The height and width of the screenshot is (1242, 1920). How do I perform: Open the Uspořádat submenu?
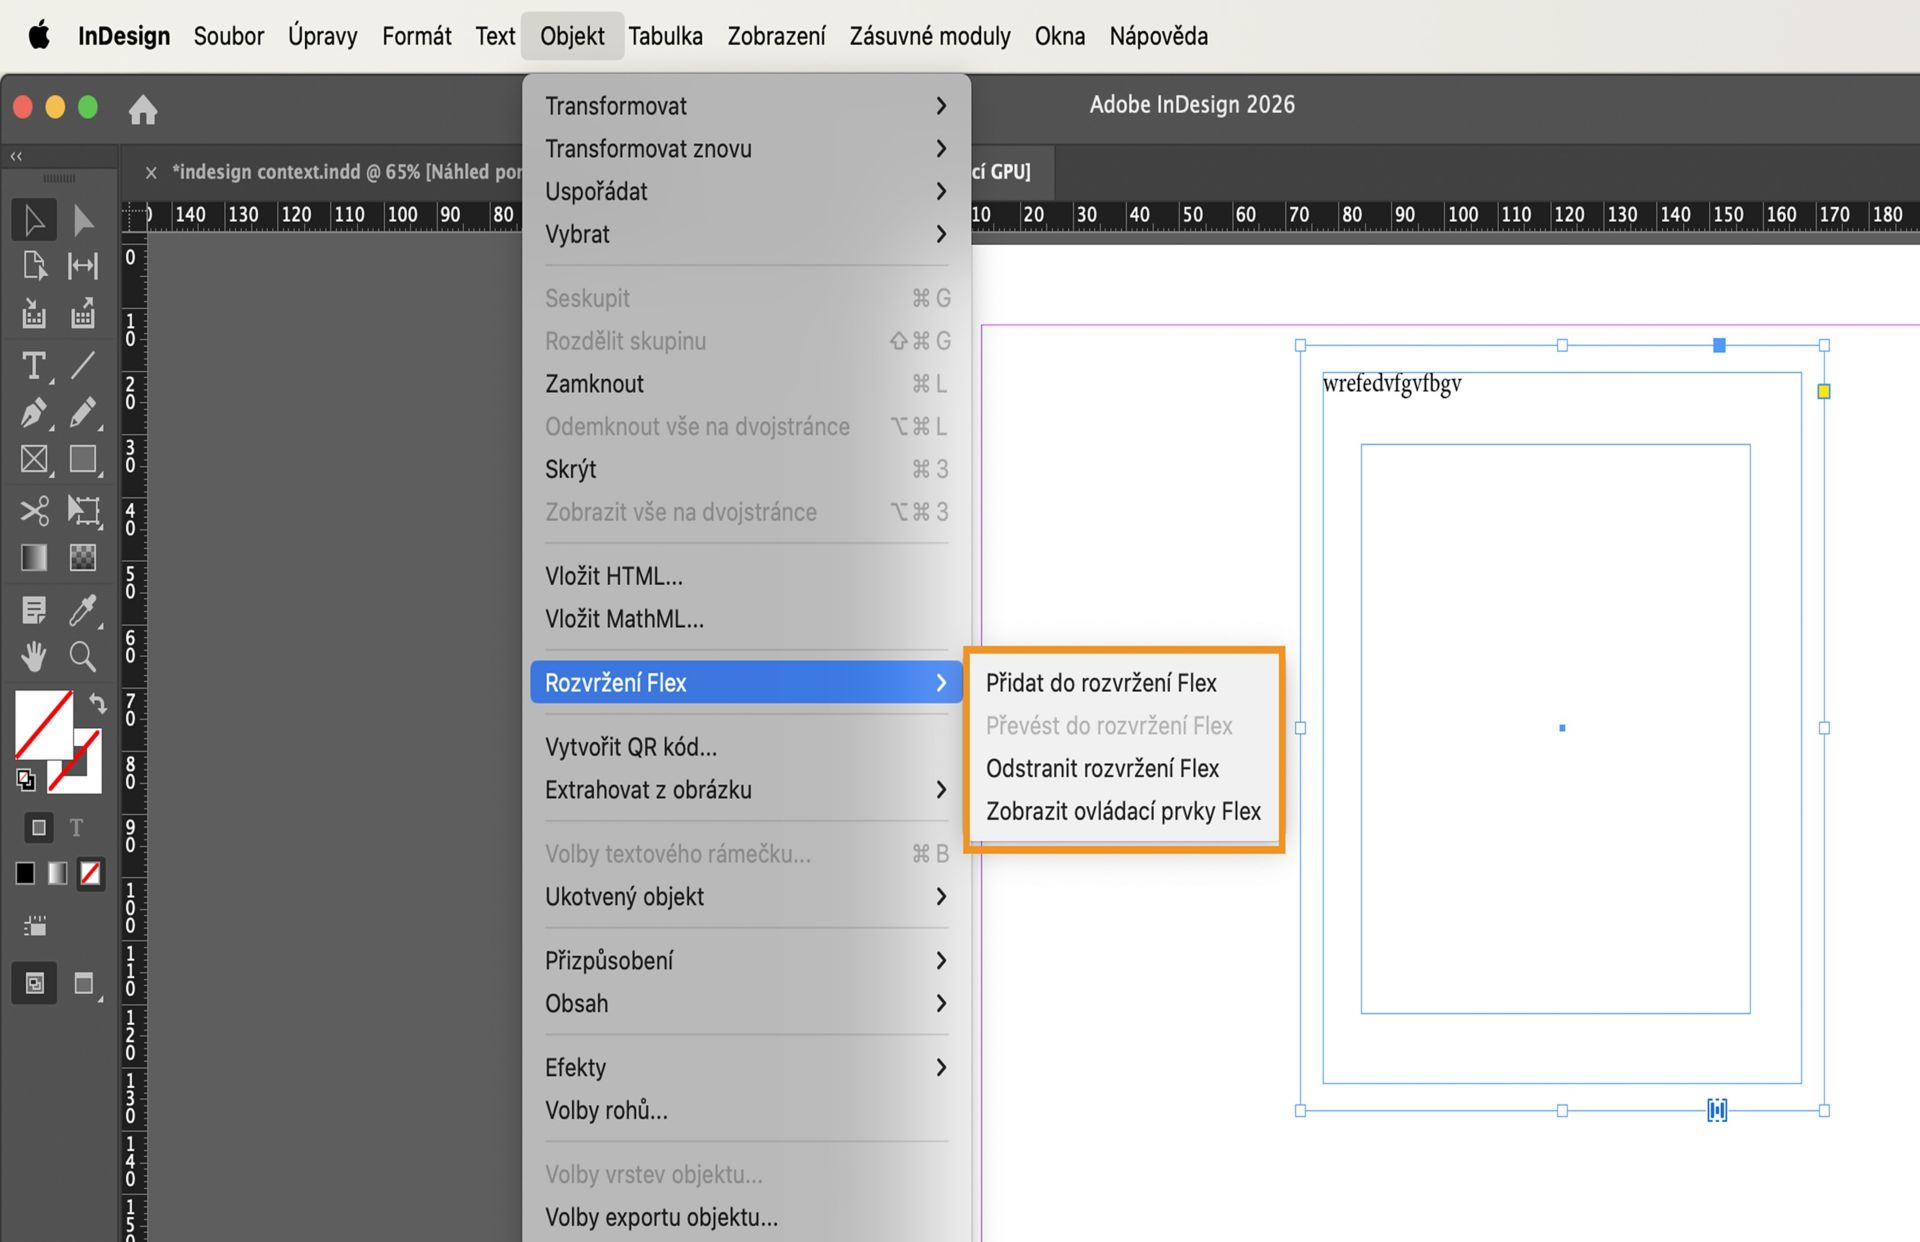tap(744, 191)
